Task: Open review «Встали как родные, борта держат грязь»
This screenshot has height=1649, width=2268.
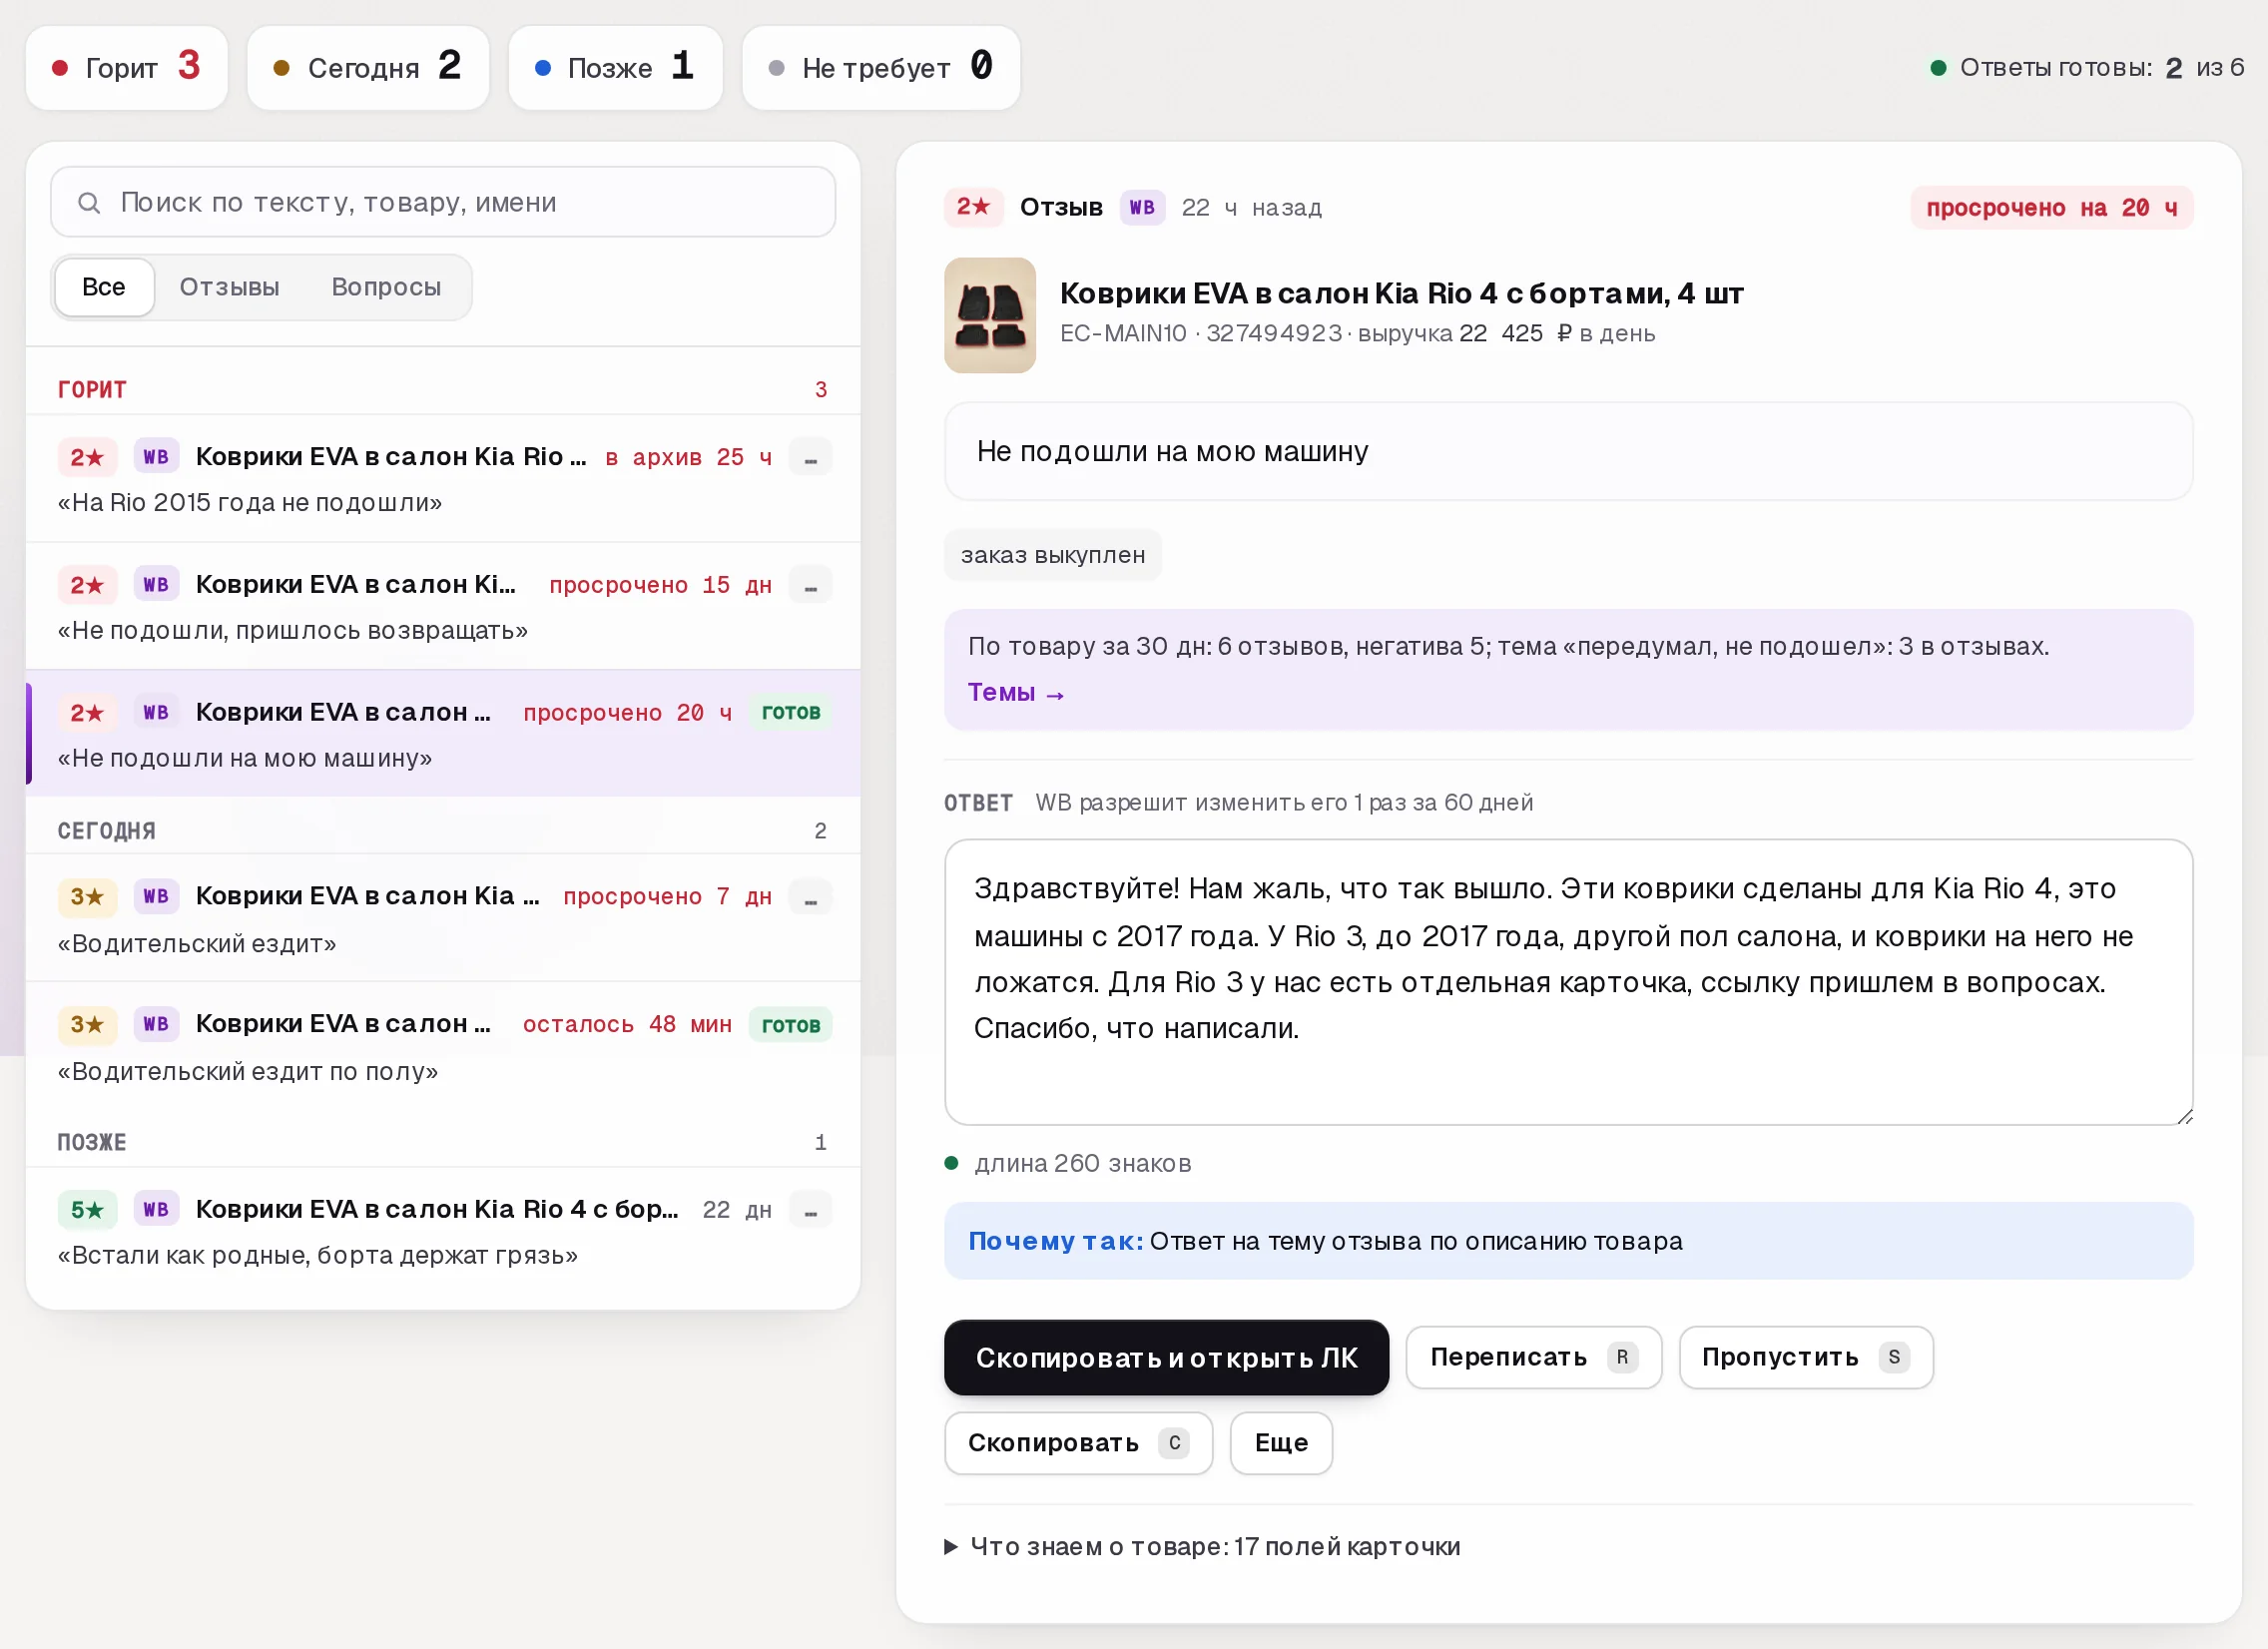Action: tap(443, 1230)
